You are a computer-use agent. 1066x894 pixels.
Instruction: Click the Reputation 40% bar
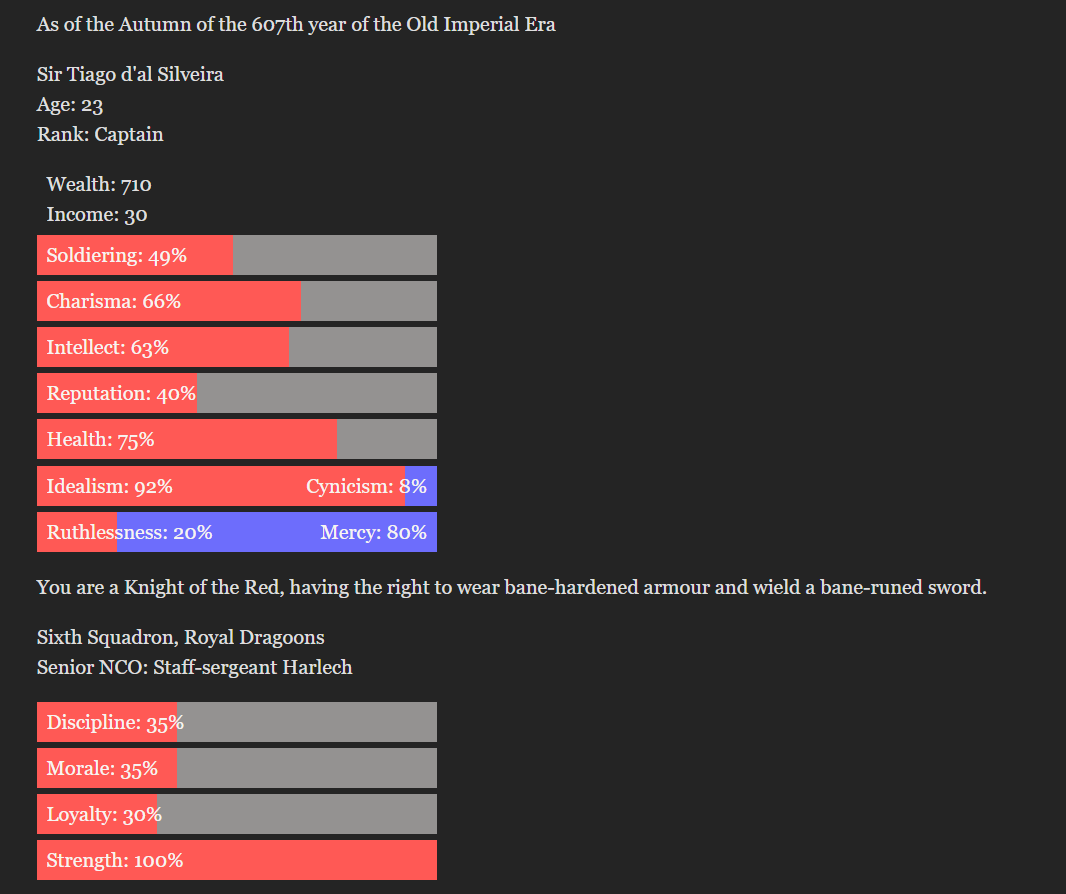236,393
